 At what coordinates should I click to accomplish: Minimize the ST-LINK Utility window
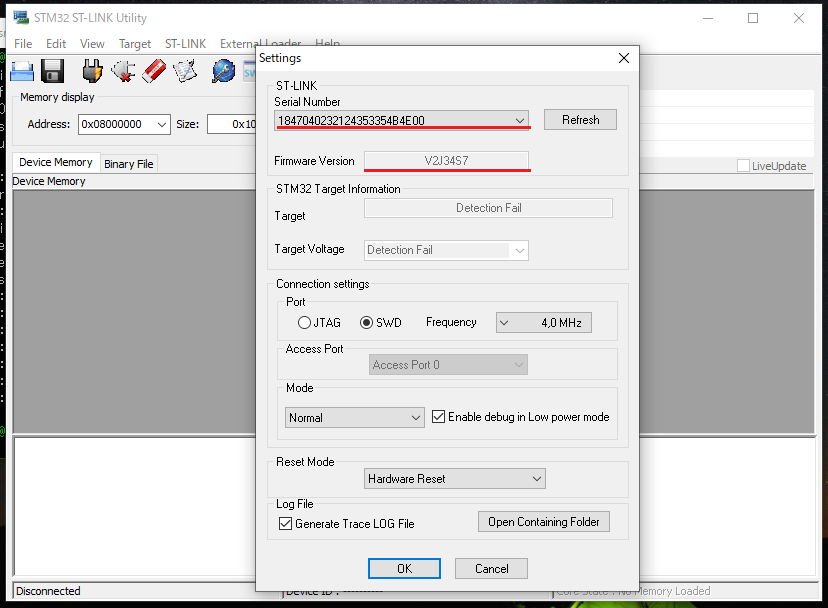(708, 18)
